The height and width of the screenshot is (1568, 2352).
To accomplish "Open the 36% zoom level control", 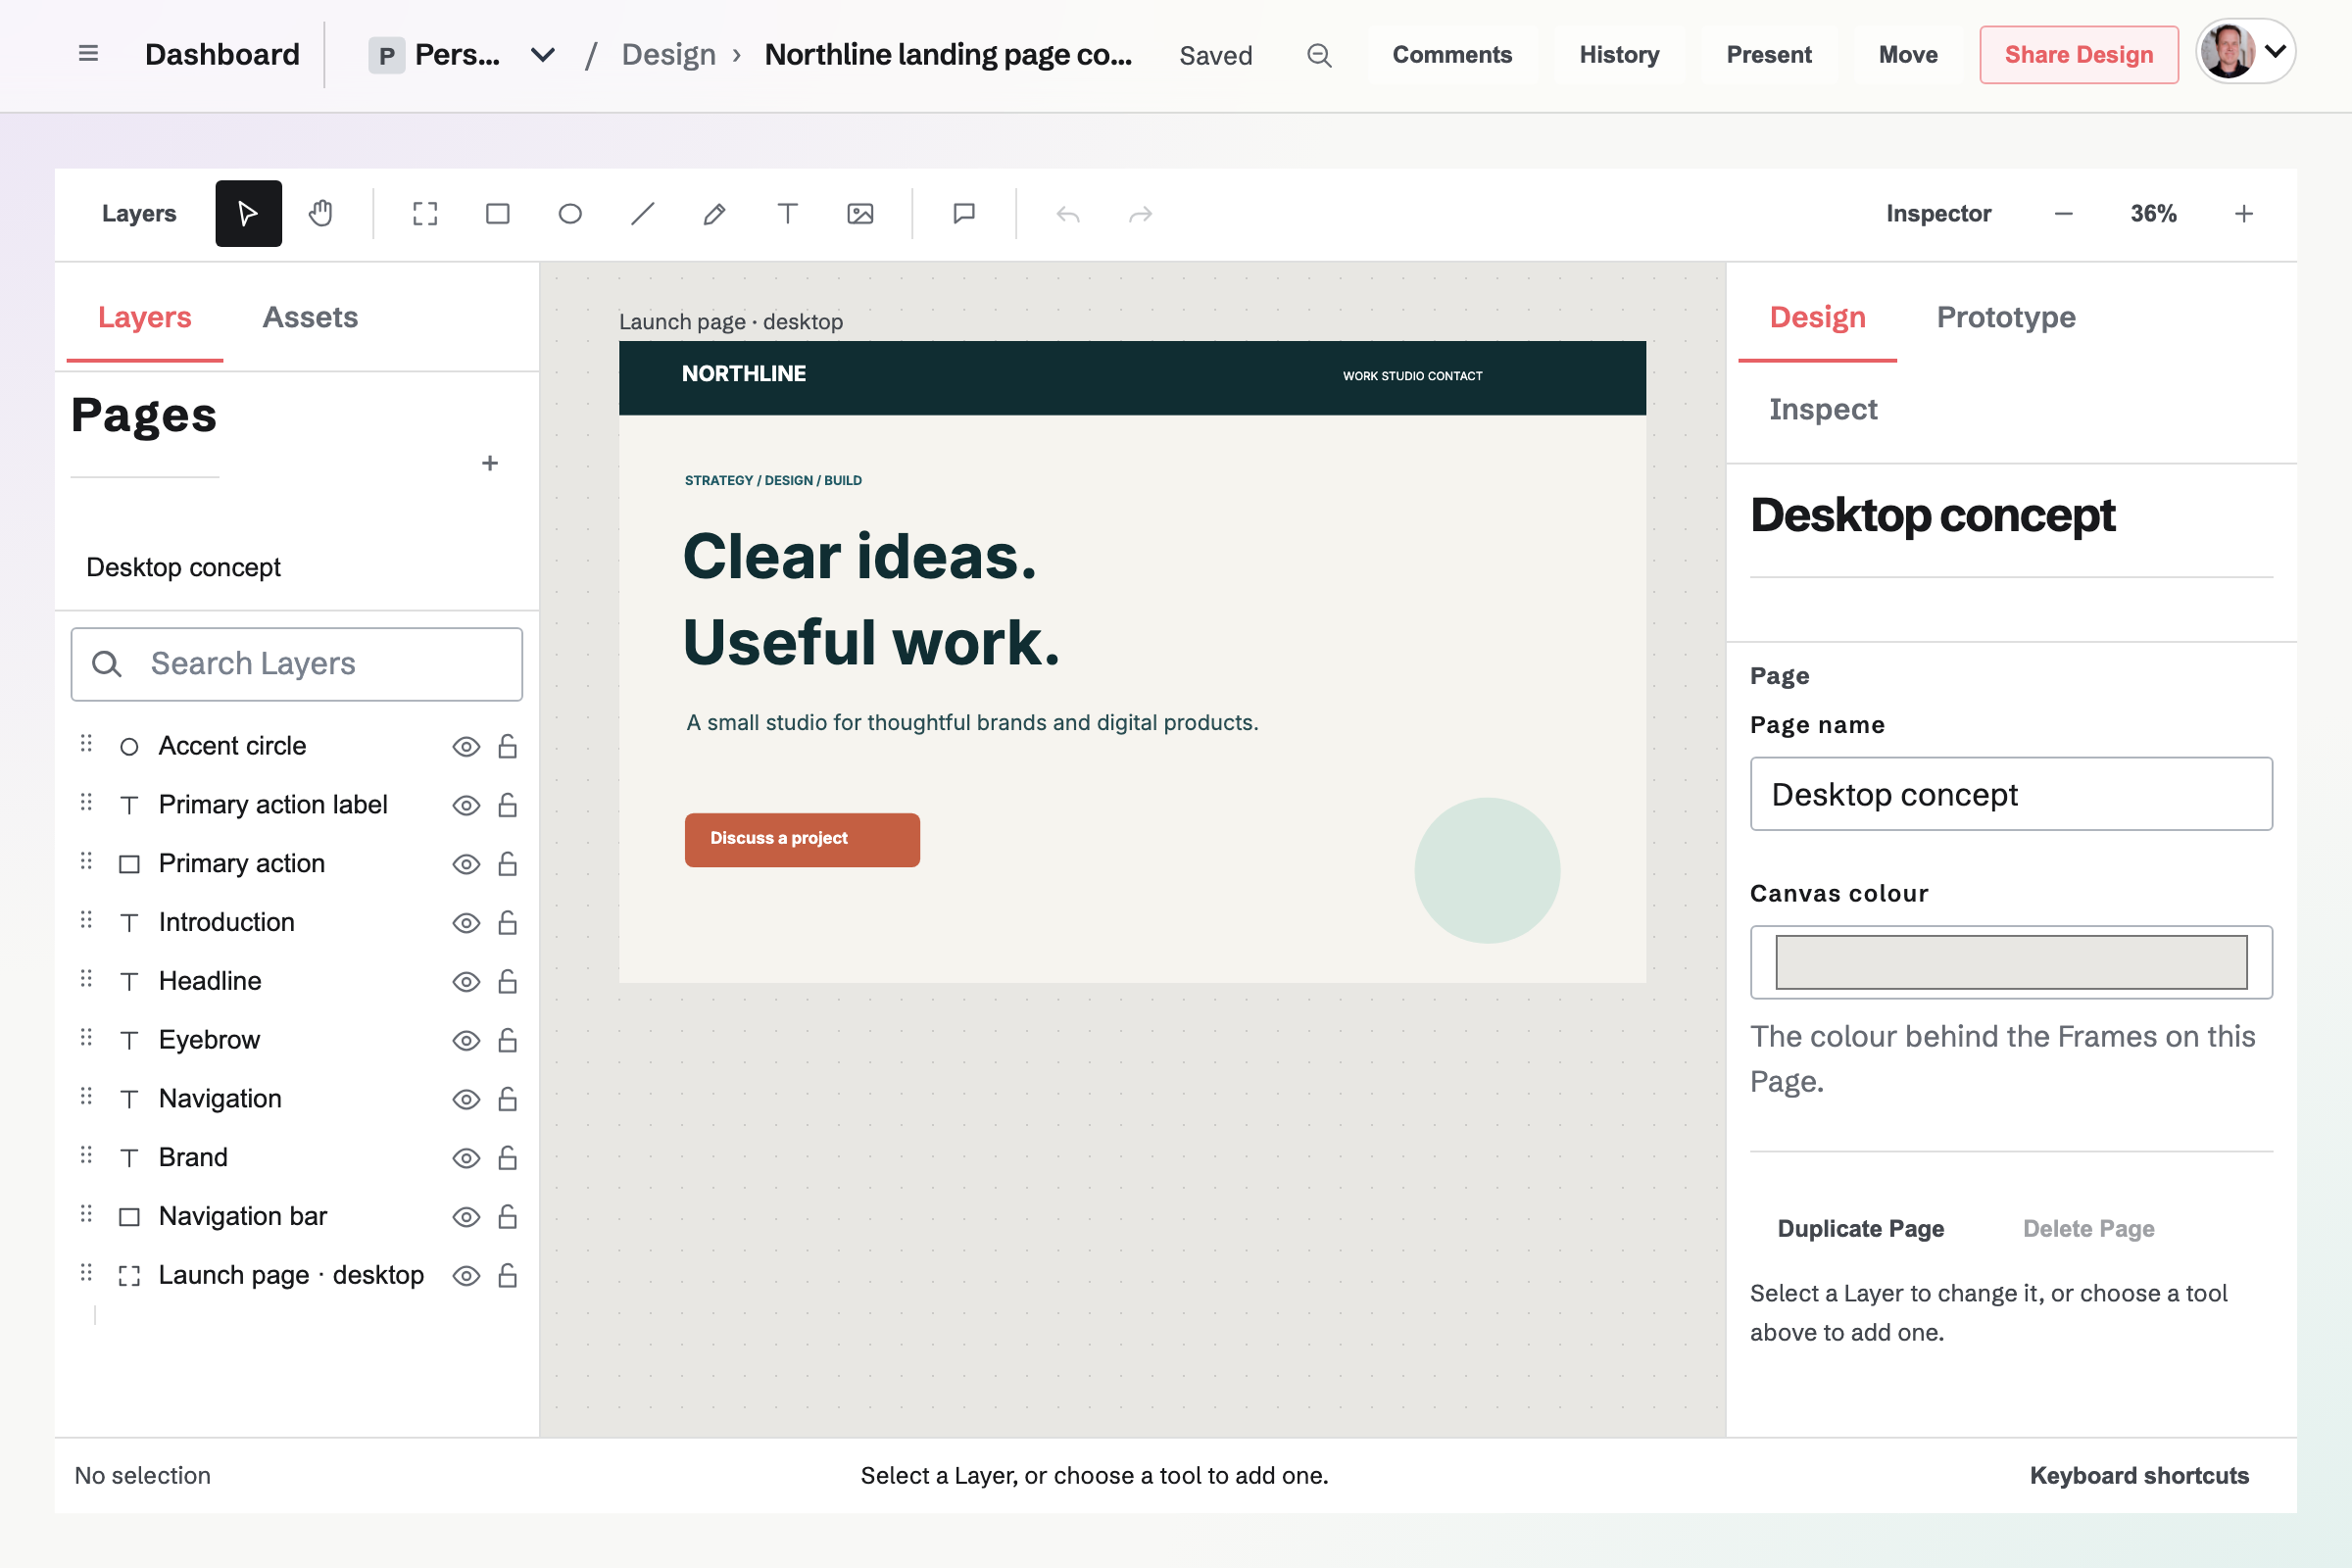I will pyautogui.click(x=2153, y=213).
